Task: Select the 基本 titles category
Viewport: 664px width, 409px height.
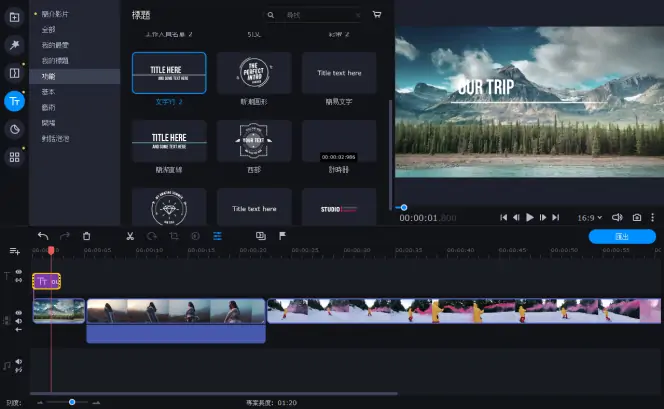Action: click(48, 92)
